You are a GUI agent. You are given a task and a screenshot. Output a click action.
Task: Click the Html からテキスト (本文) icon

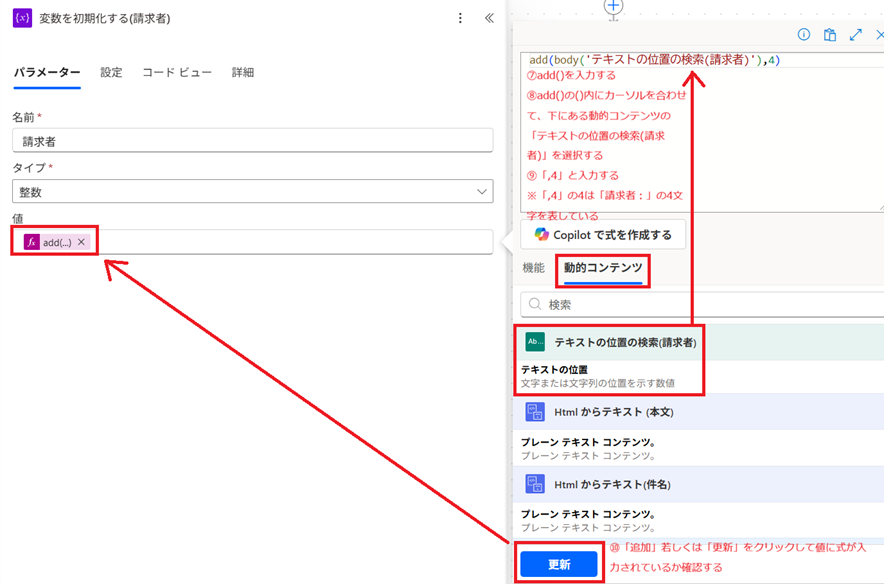535,412
